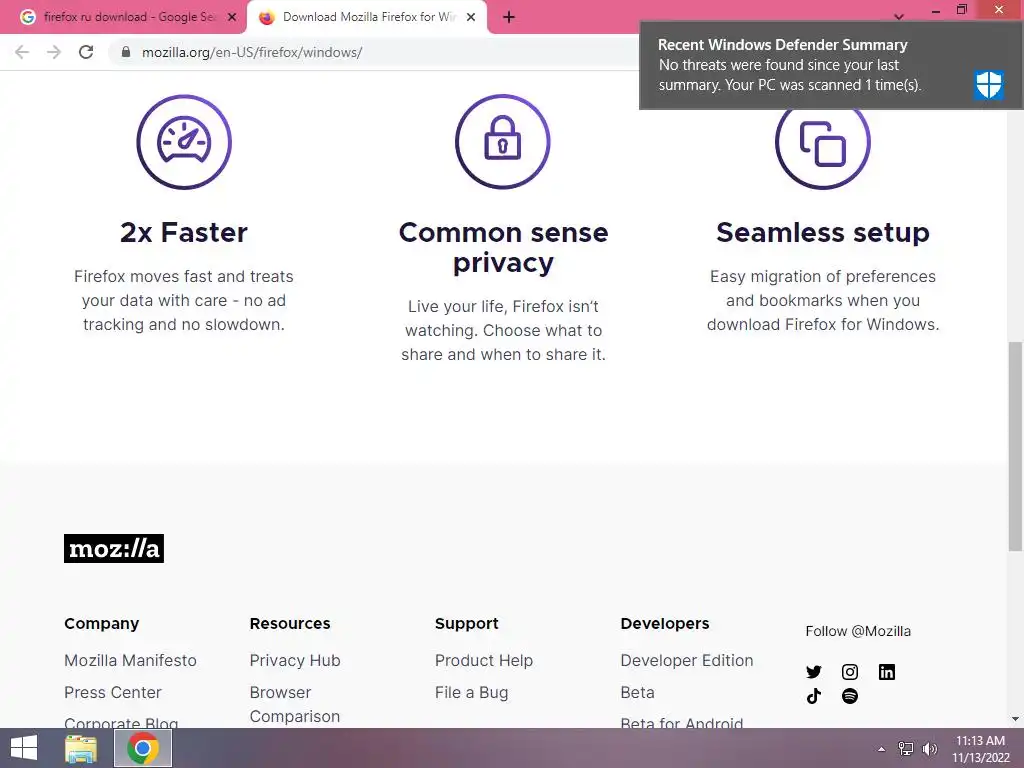Click the Company footer heading

101,624
